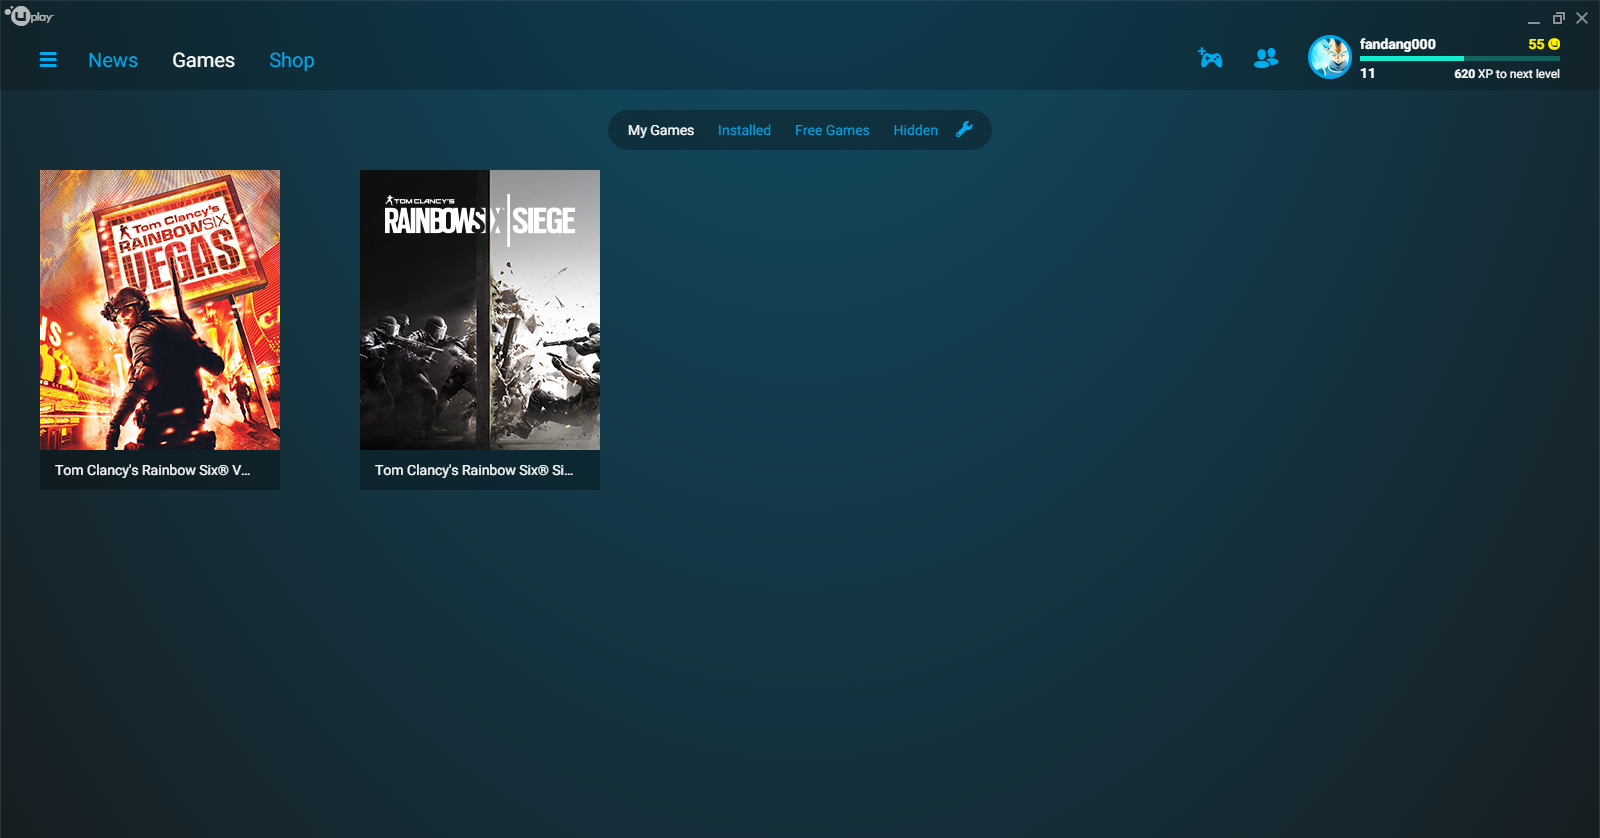Open games settings wrench icon

tap(964, 129)
